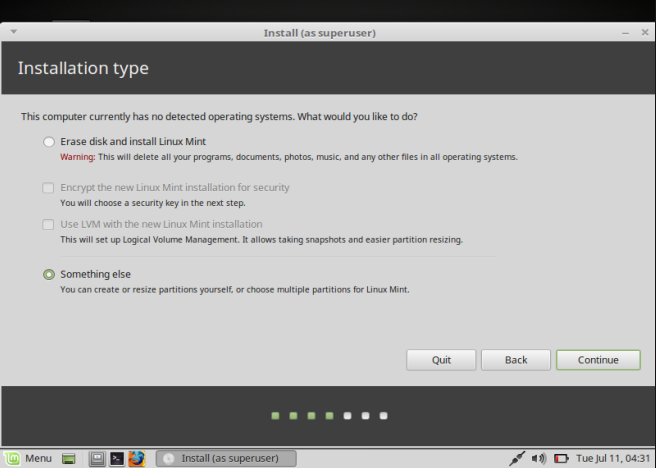Screen dimensions: 656x468
Task: Click the 'no detected operating systems' question text
Action: click(x=219, y=116)
